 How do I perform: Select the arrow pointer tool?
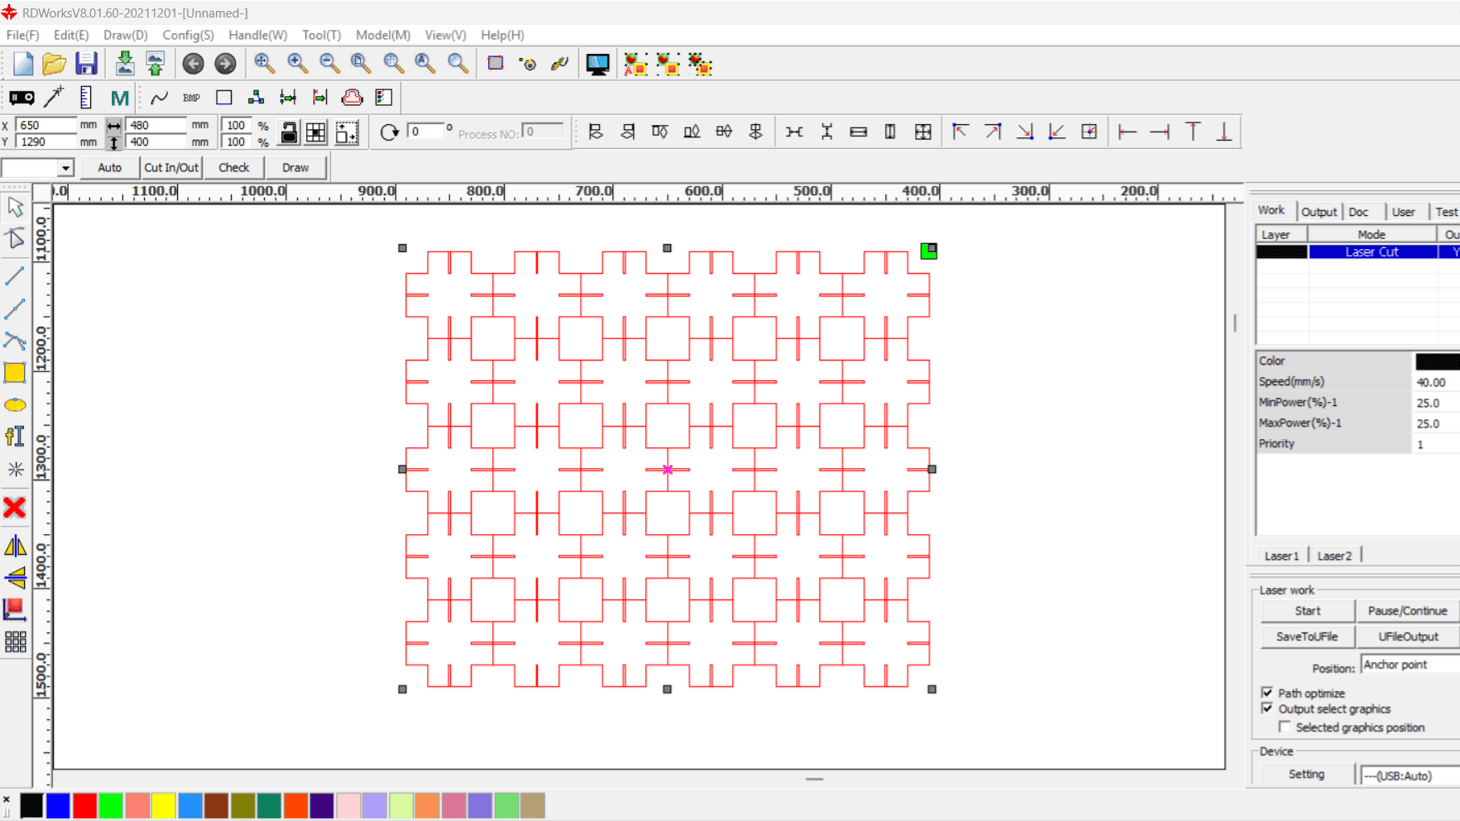[x=15, y=207]
